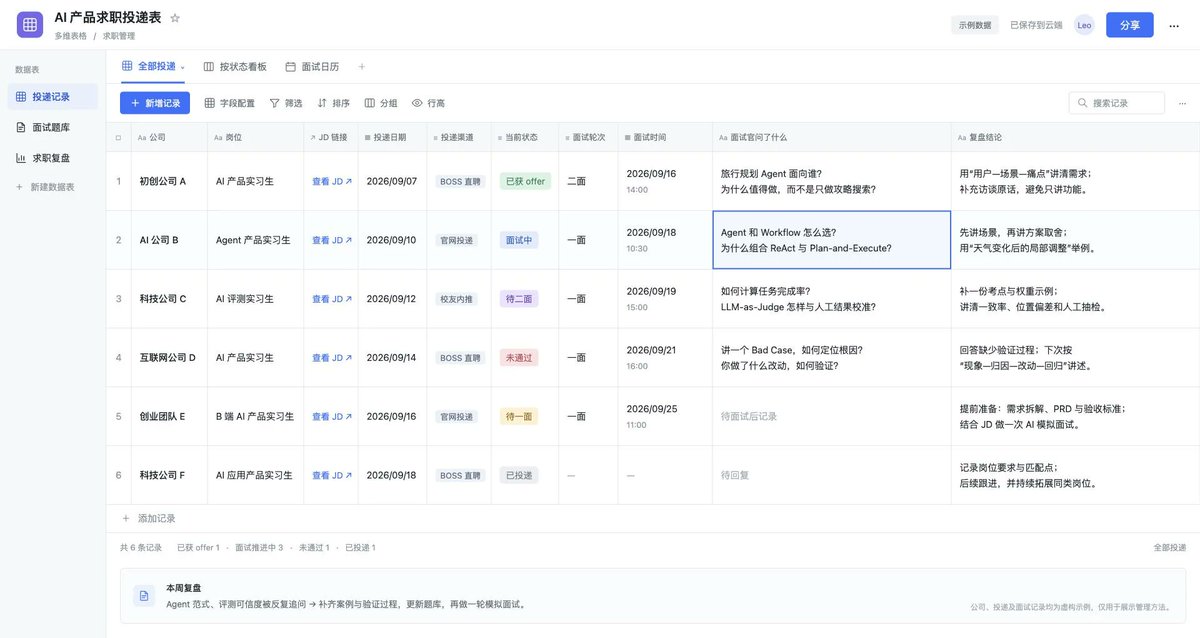Open 查看 JD link for AI 公司 B

coord(331,240)
